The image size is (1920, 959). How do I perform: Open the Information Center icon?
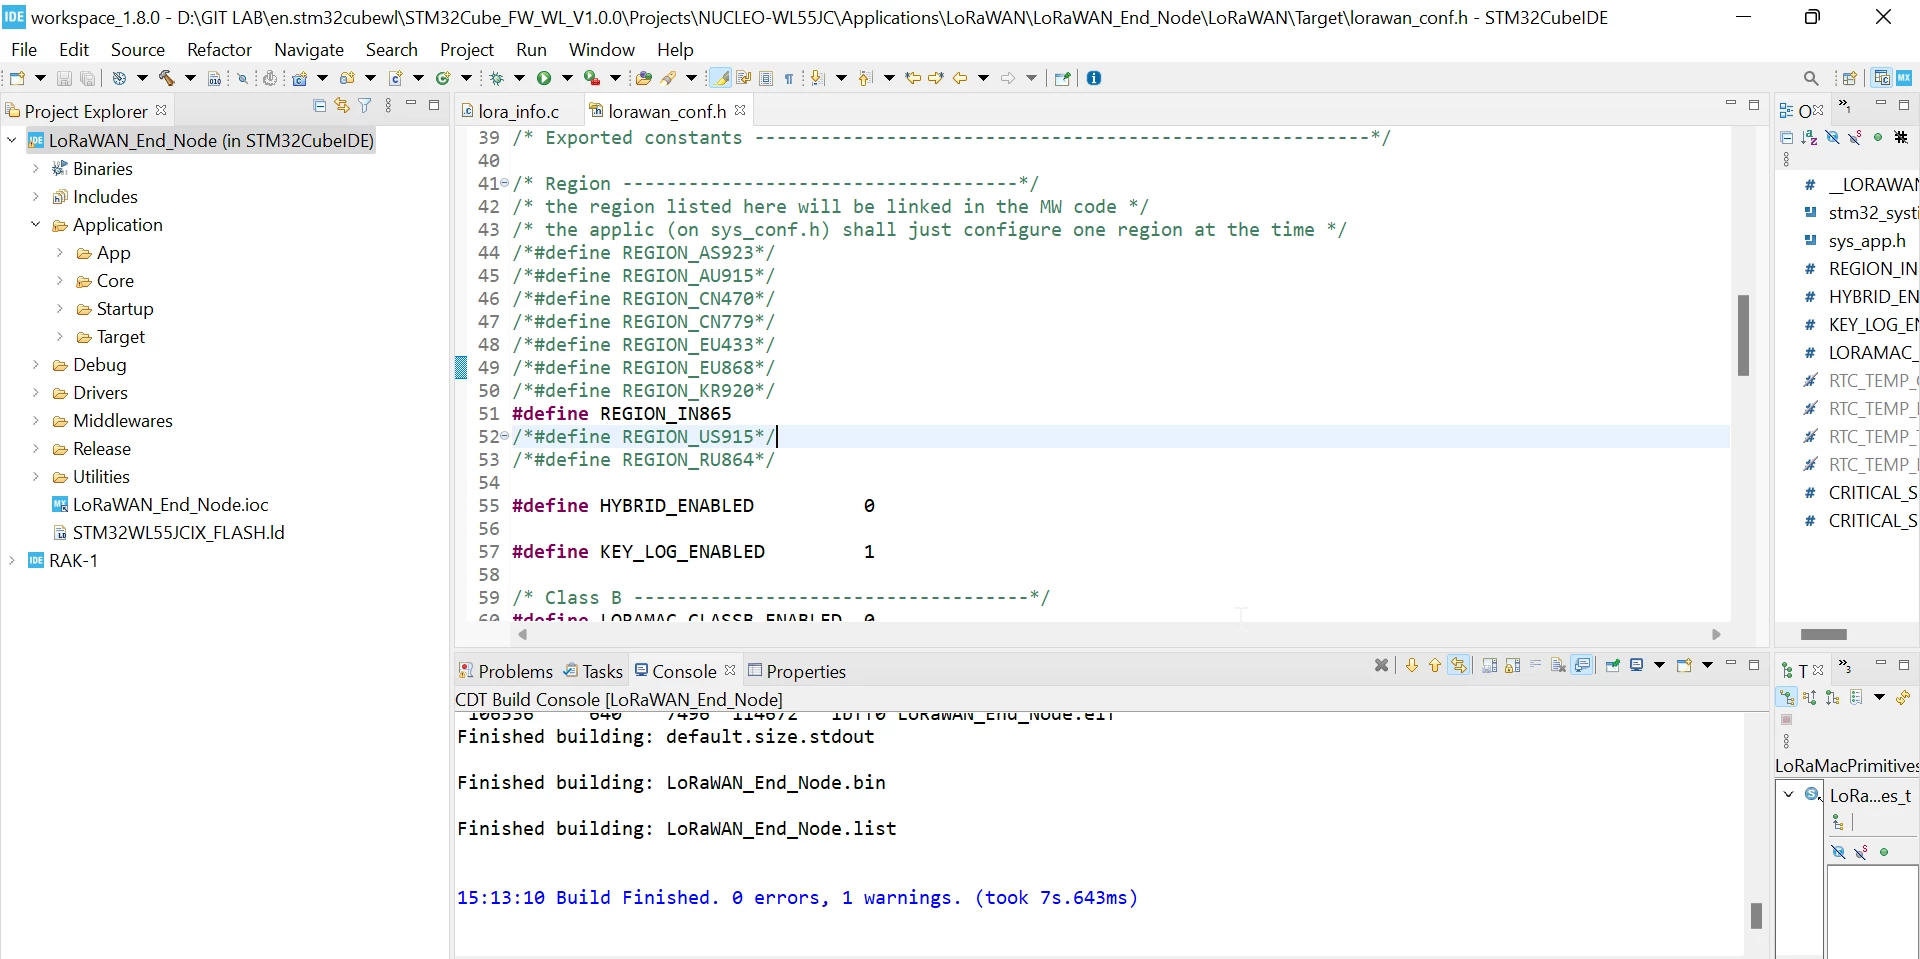[x=1094, y=78]
